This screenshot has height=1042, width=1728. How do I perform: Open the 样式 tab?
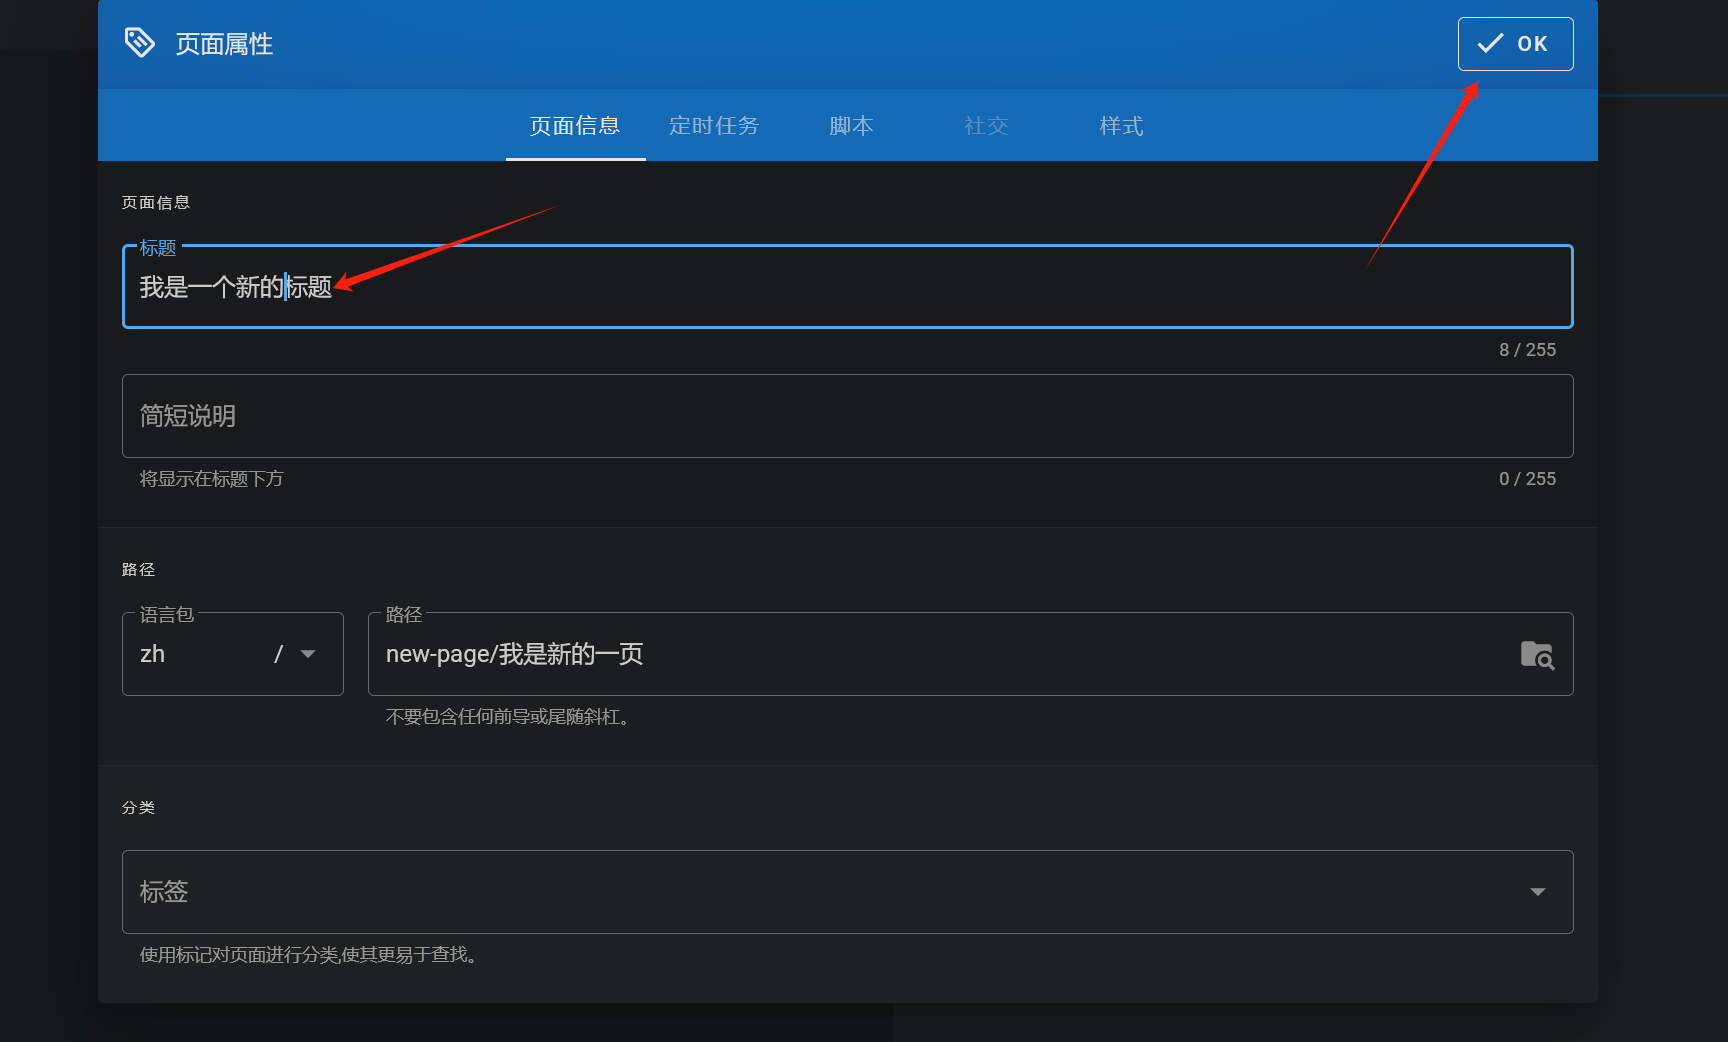[1121, 126]
